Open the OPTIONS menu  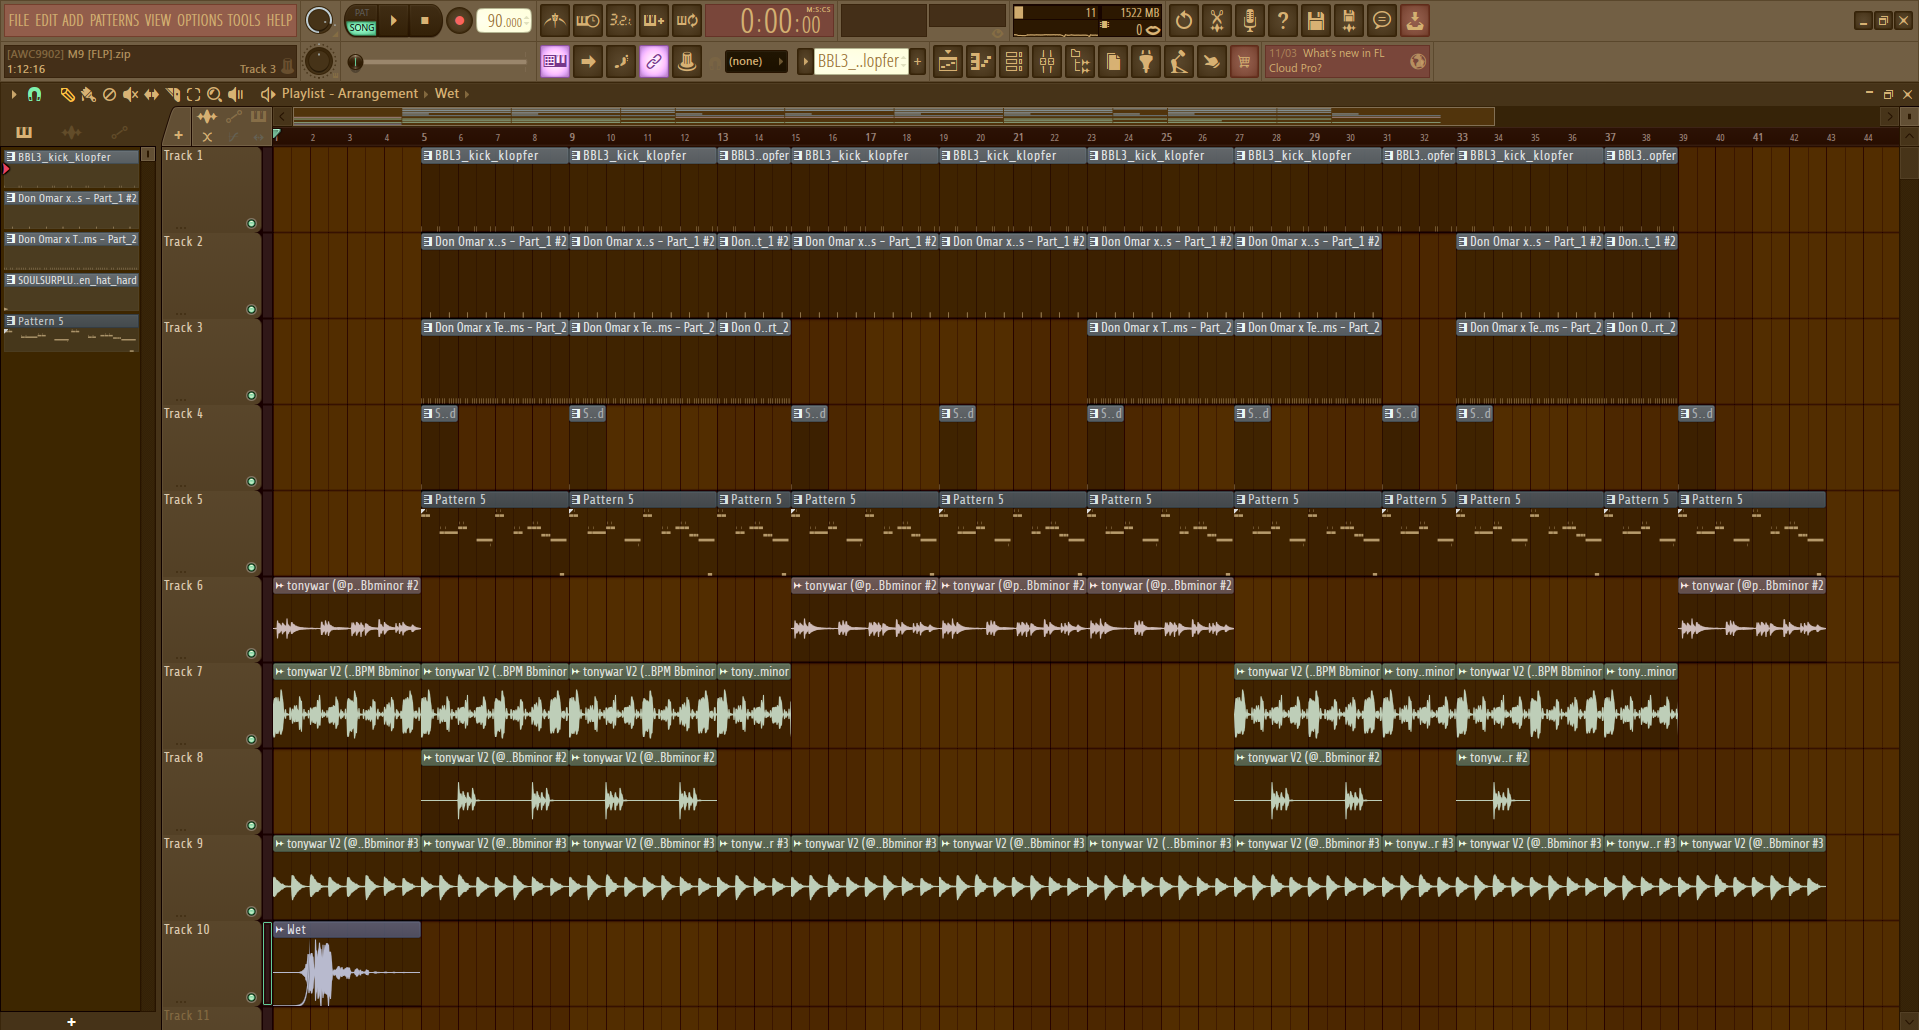200,20
